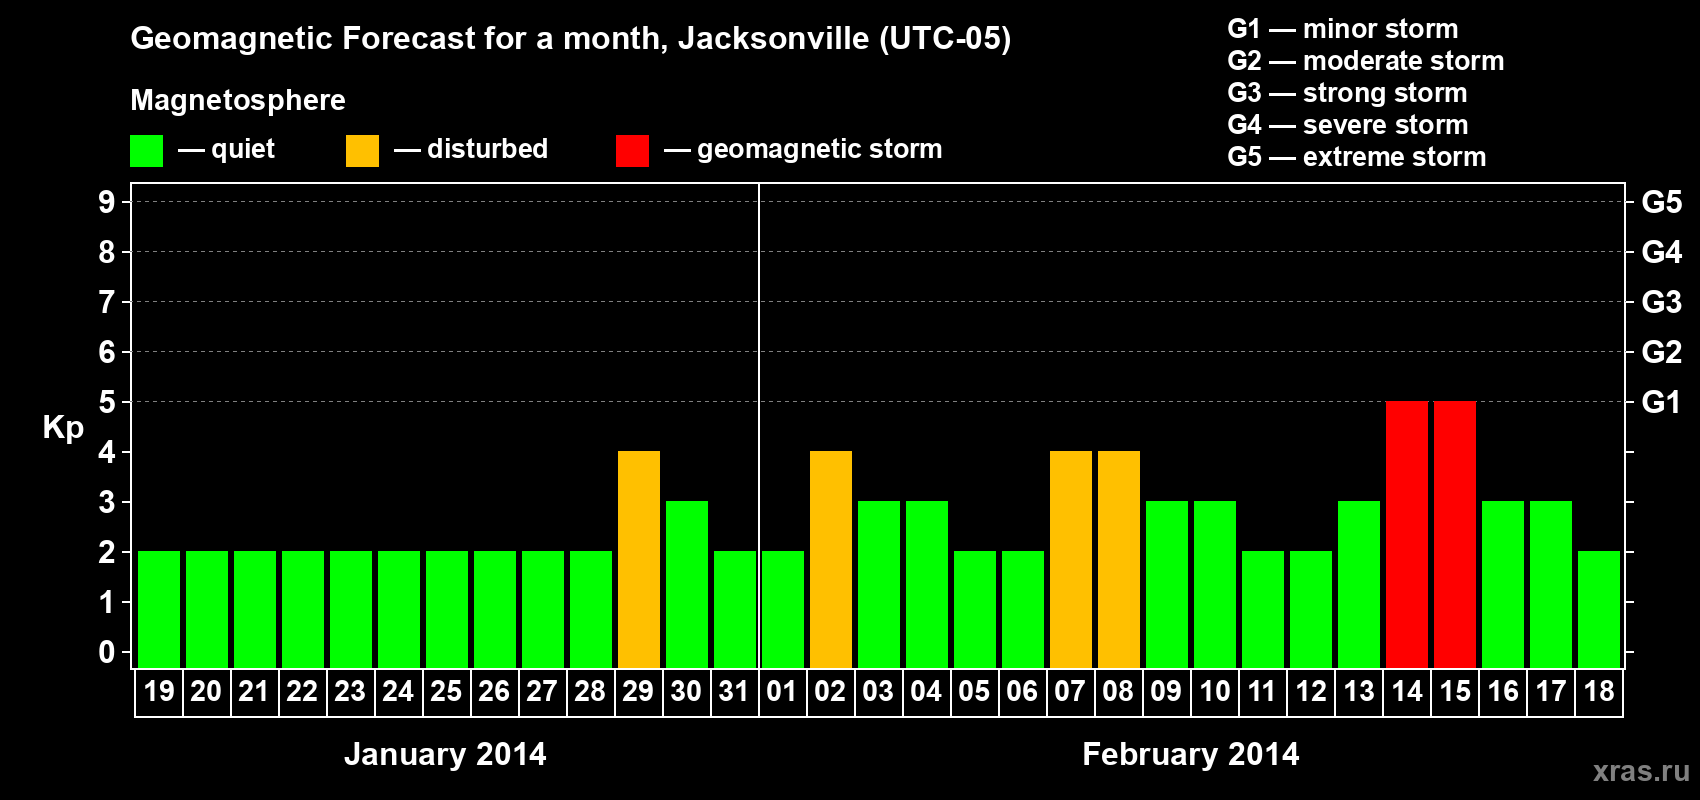Click date label 10 on the axis
The image size is (1700, 800).
tap(1215, 691)
